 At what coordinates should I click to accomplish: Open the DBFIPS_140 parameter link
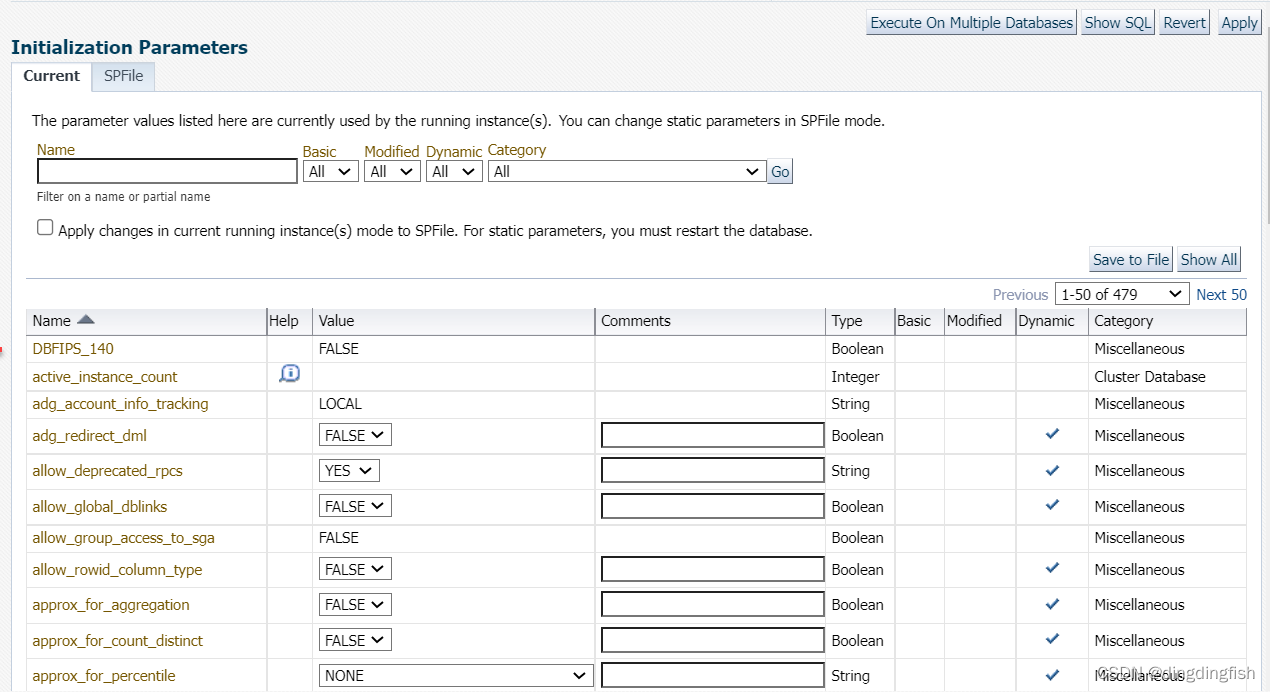(73, 348)
